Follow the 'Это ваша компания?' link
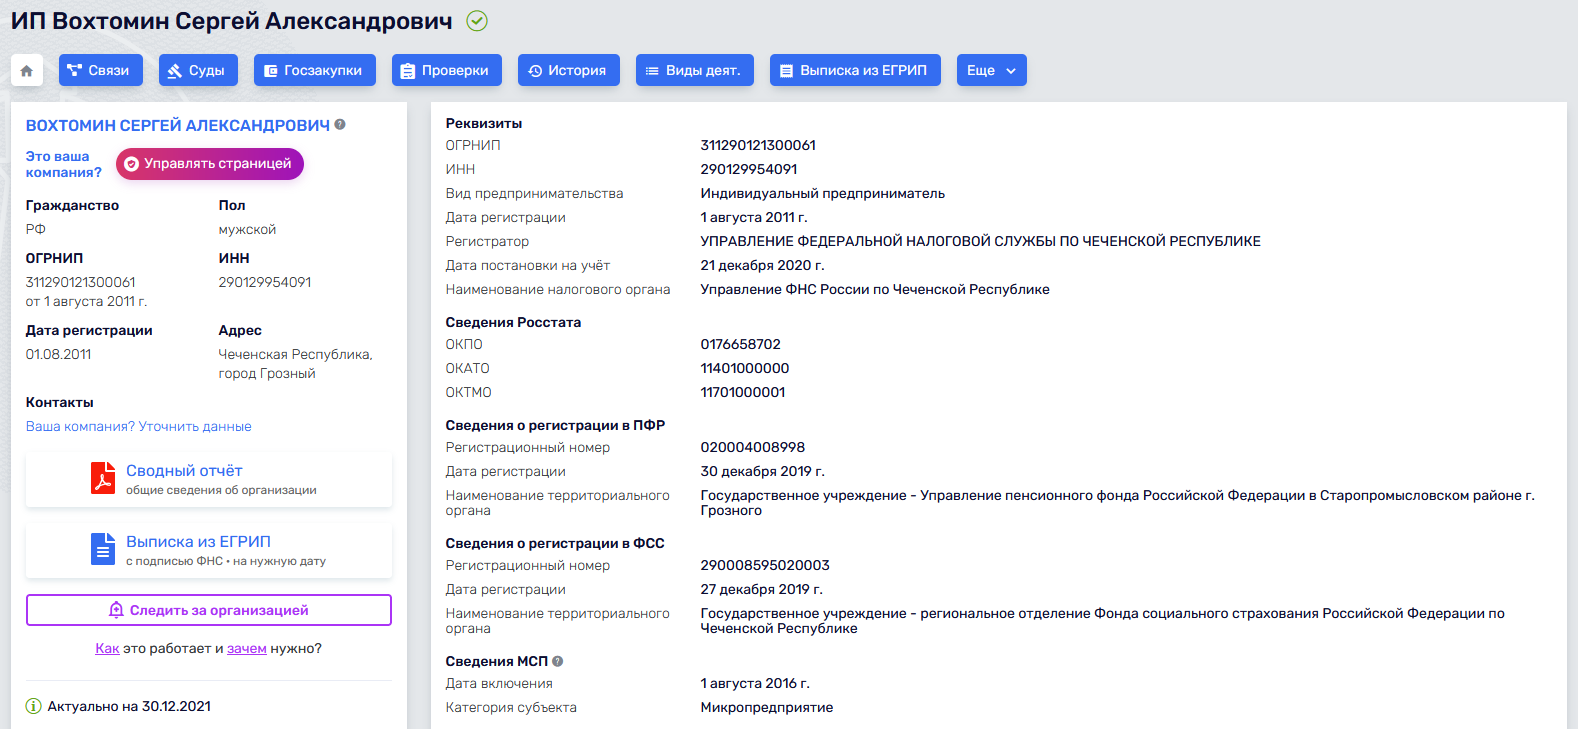The width and height of the screenshot is (1578, 729). point(64,164)
